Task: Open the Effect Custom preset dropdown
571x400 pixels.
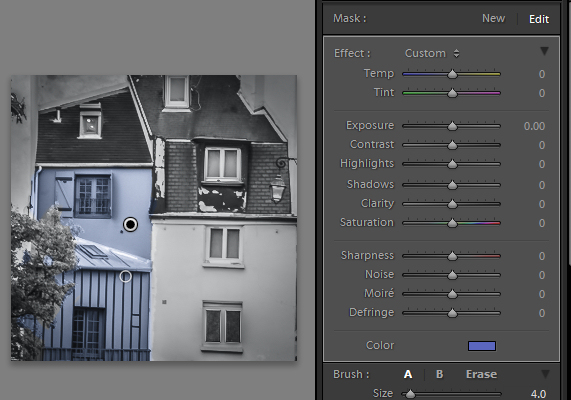Action: click(432, 54)
